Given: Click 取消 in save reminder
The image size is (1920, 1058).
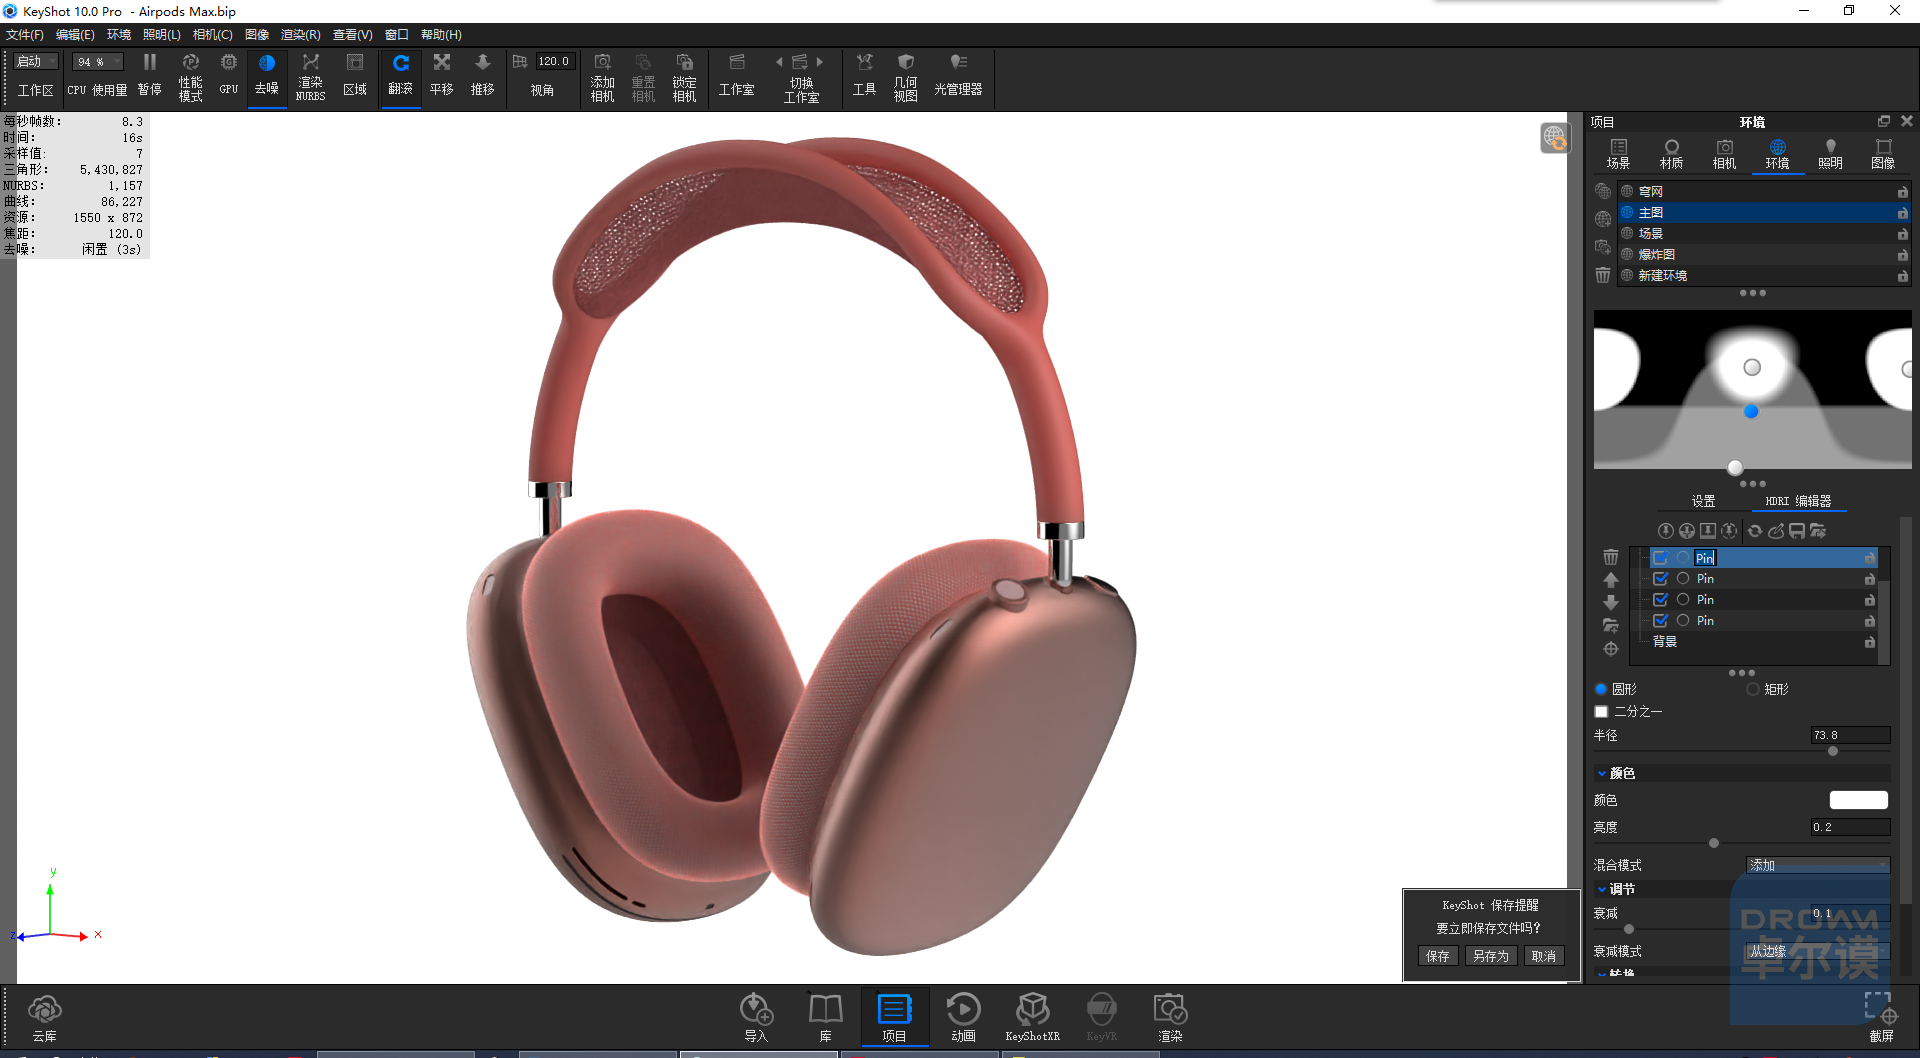Looking at the screenshot, I should pyautogui.click(x=1543, y=956).
